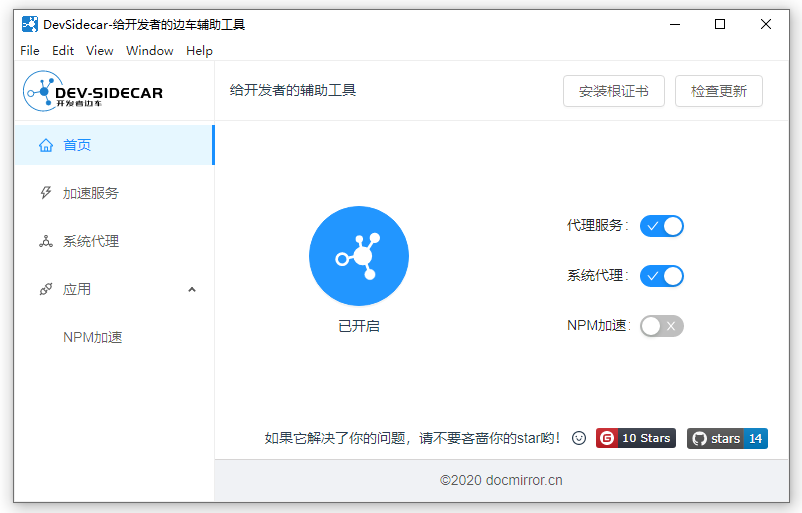Open the Edit menu
802x513 pixels.
point(63,51)
